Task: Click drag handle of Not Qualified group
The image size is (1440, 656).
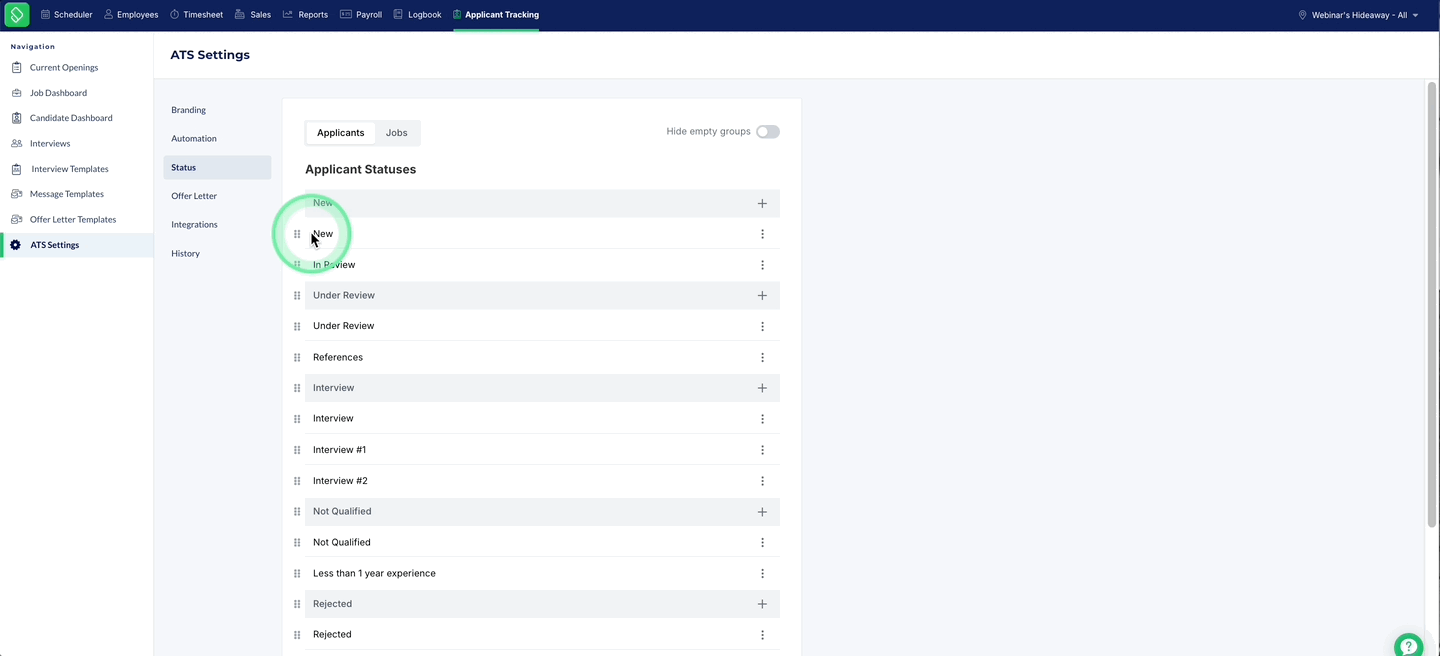Action: pos(297,512)
